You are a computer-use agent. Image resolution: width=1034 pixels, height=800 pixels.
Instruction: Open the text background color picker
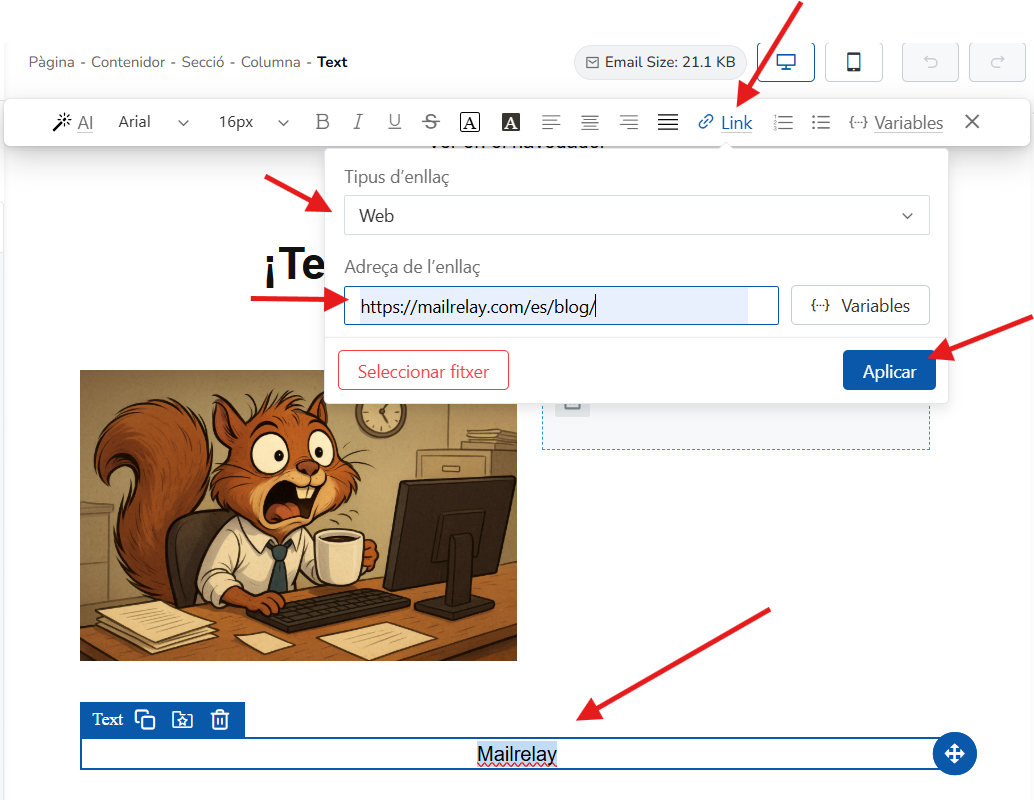point(510,122)
